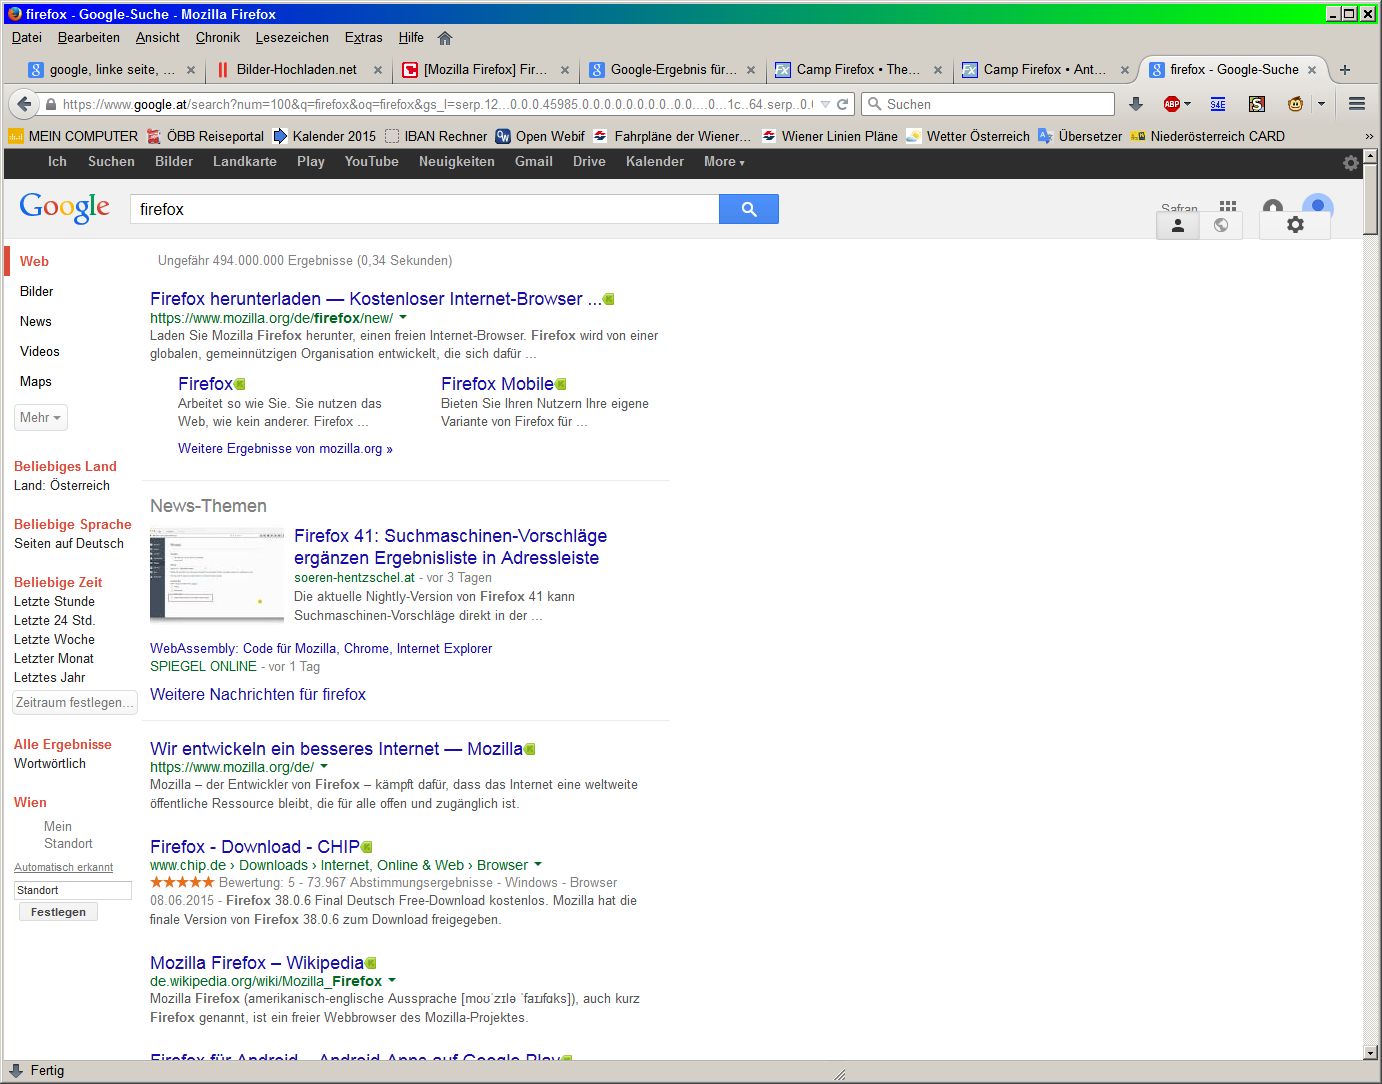Click YouTube in the Google bar
The image size is (1382, 1084).
click(x=372, y=162)
